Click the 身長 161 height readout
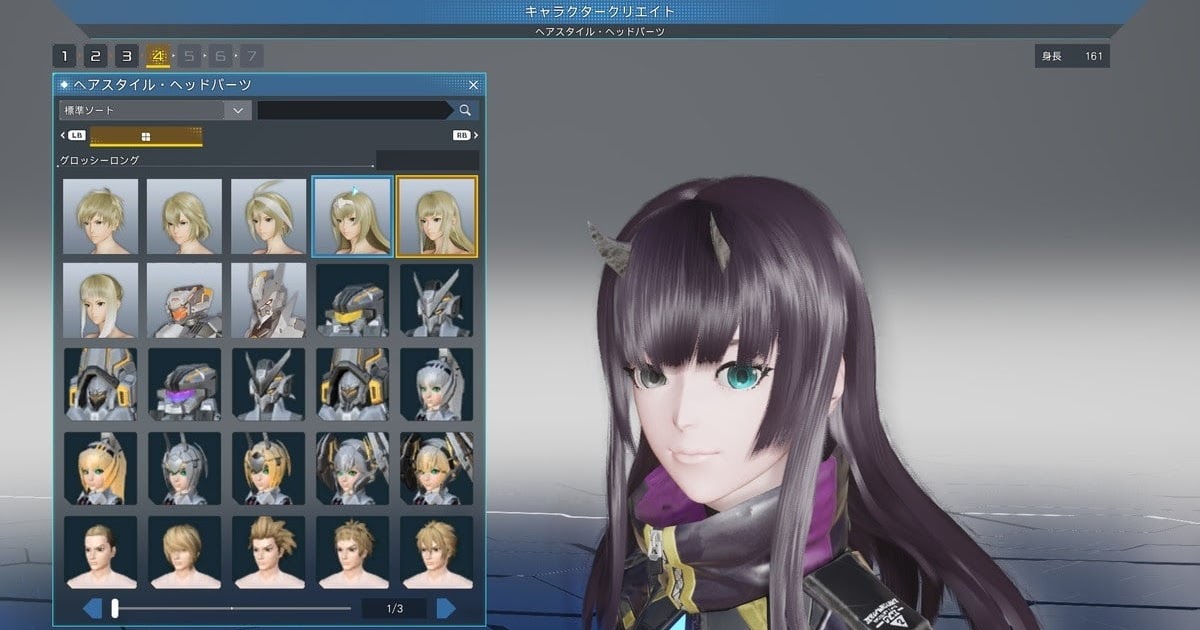Image resolution: width=1200 pixels, height=630 pixels. (x=1072, y=56)
